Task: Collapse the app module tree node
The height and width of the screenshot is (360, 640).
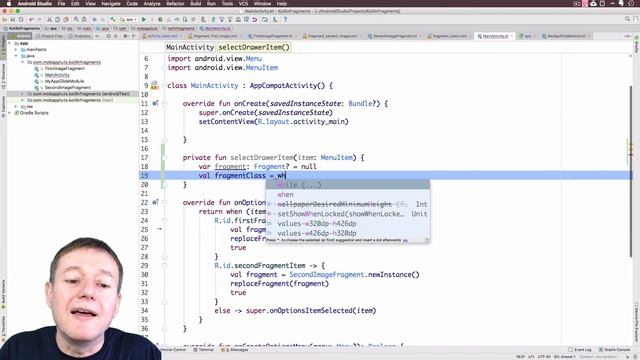Action: 10,43
